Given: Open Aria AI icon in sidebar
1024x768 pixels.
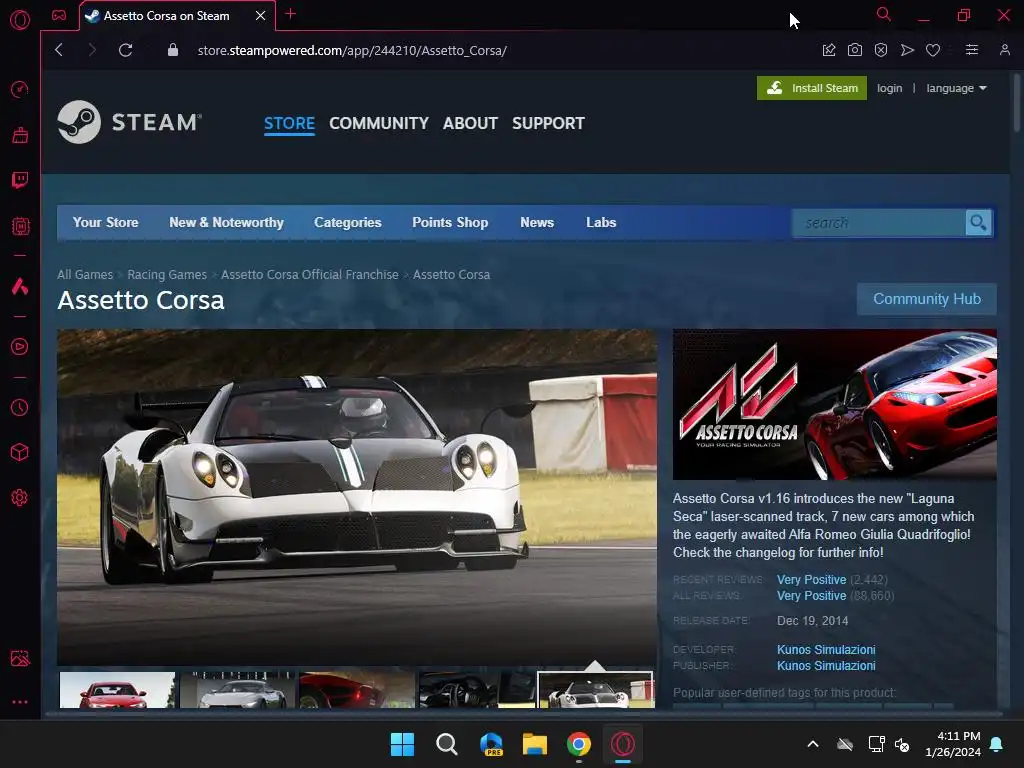Looking at the screenshot, I should coord(20,286).
